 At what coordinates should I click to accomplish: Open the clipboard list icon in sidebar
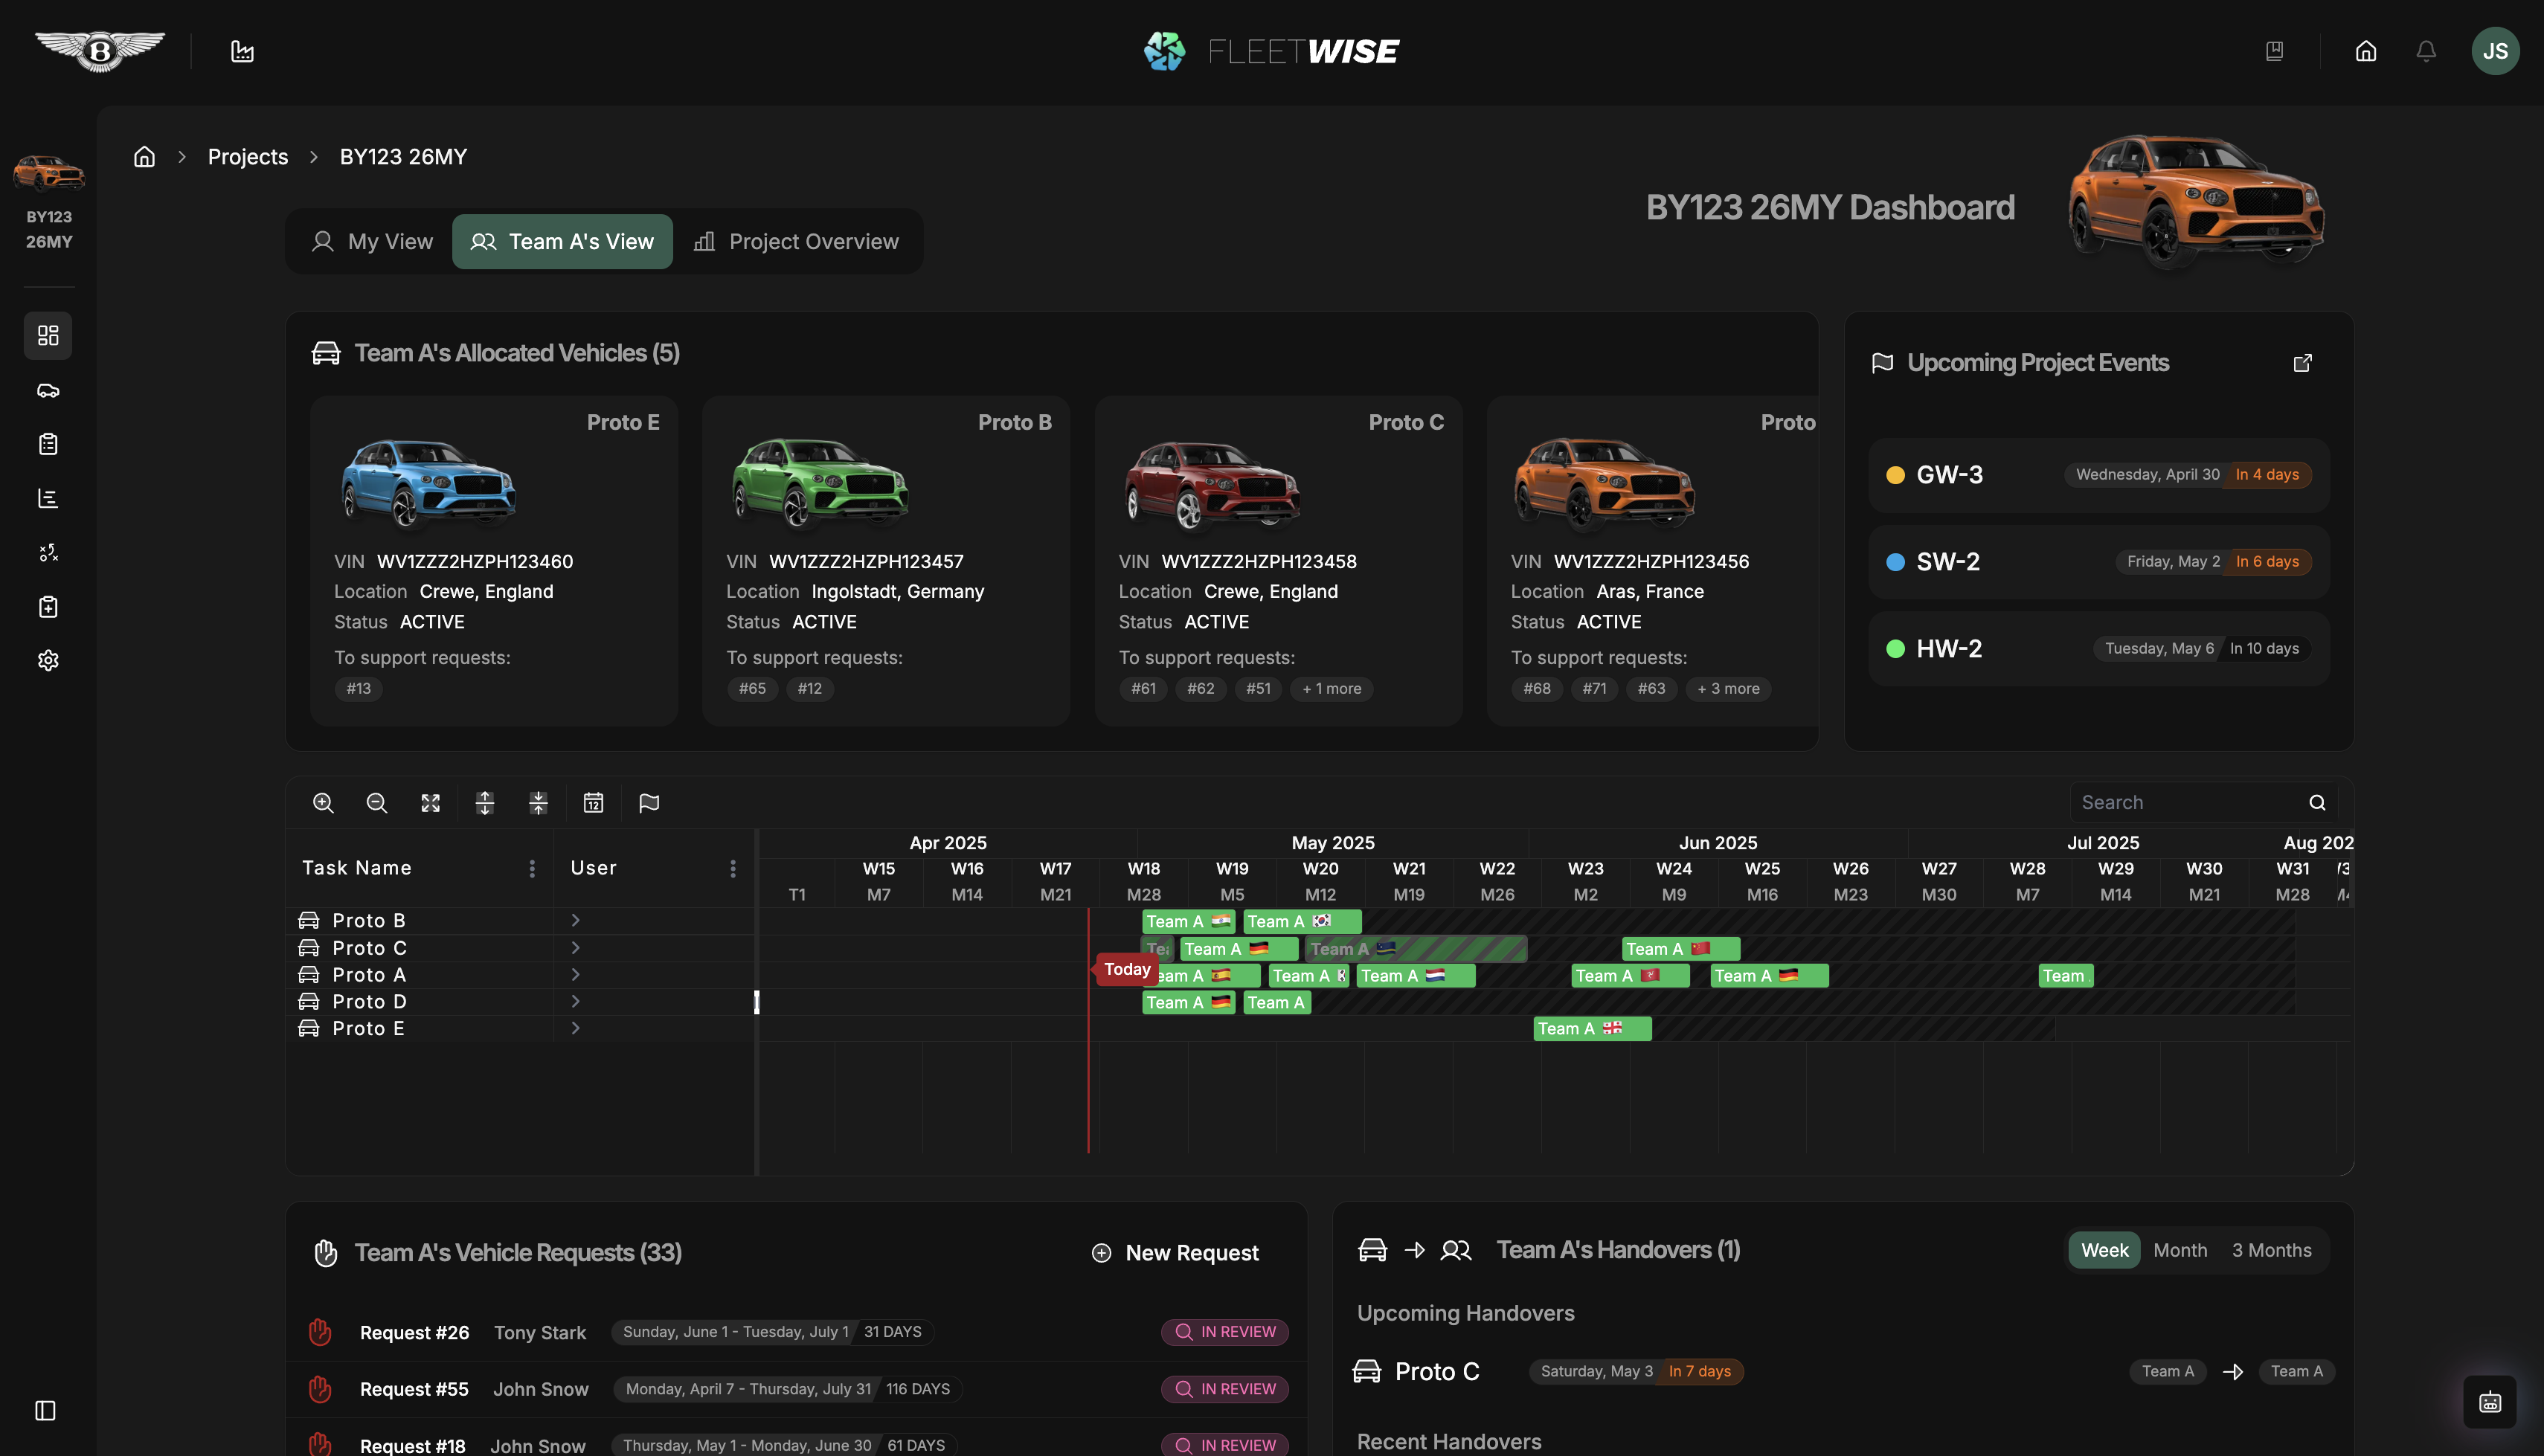48,444
